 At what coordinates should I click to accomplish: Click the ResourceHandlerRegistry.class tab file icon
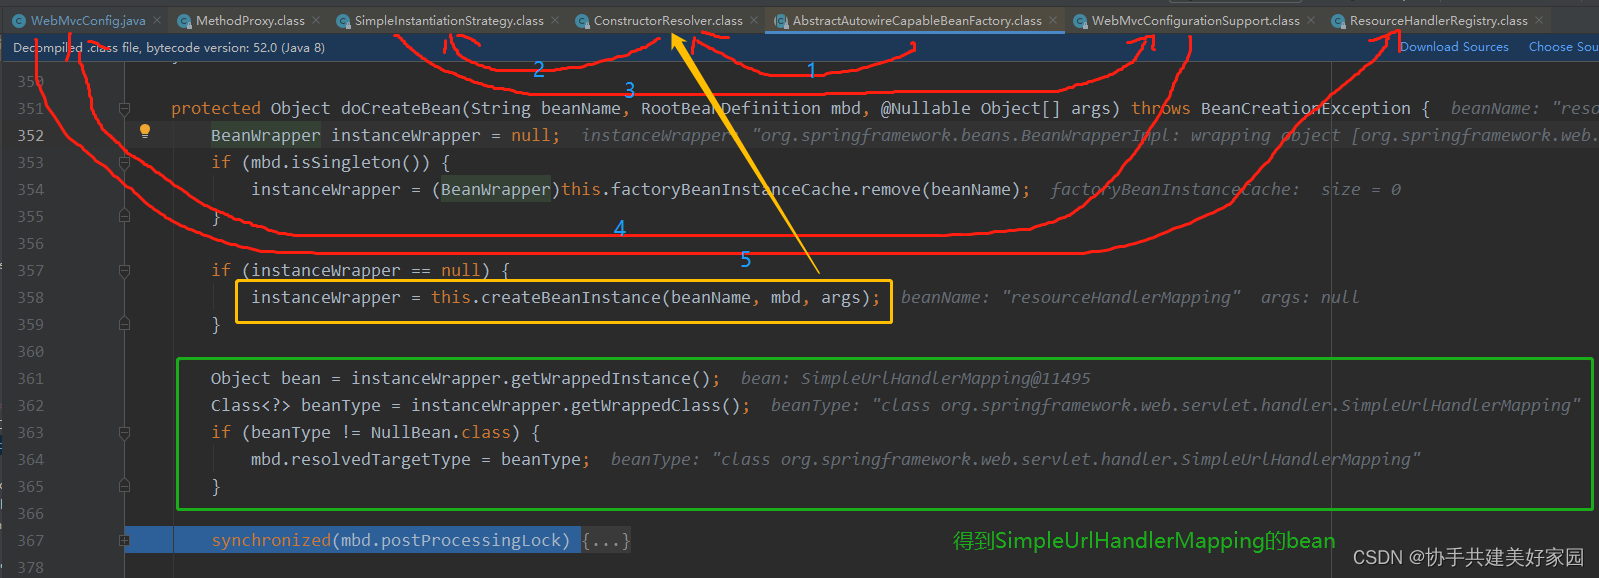[1338, 21]
